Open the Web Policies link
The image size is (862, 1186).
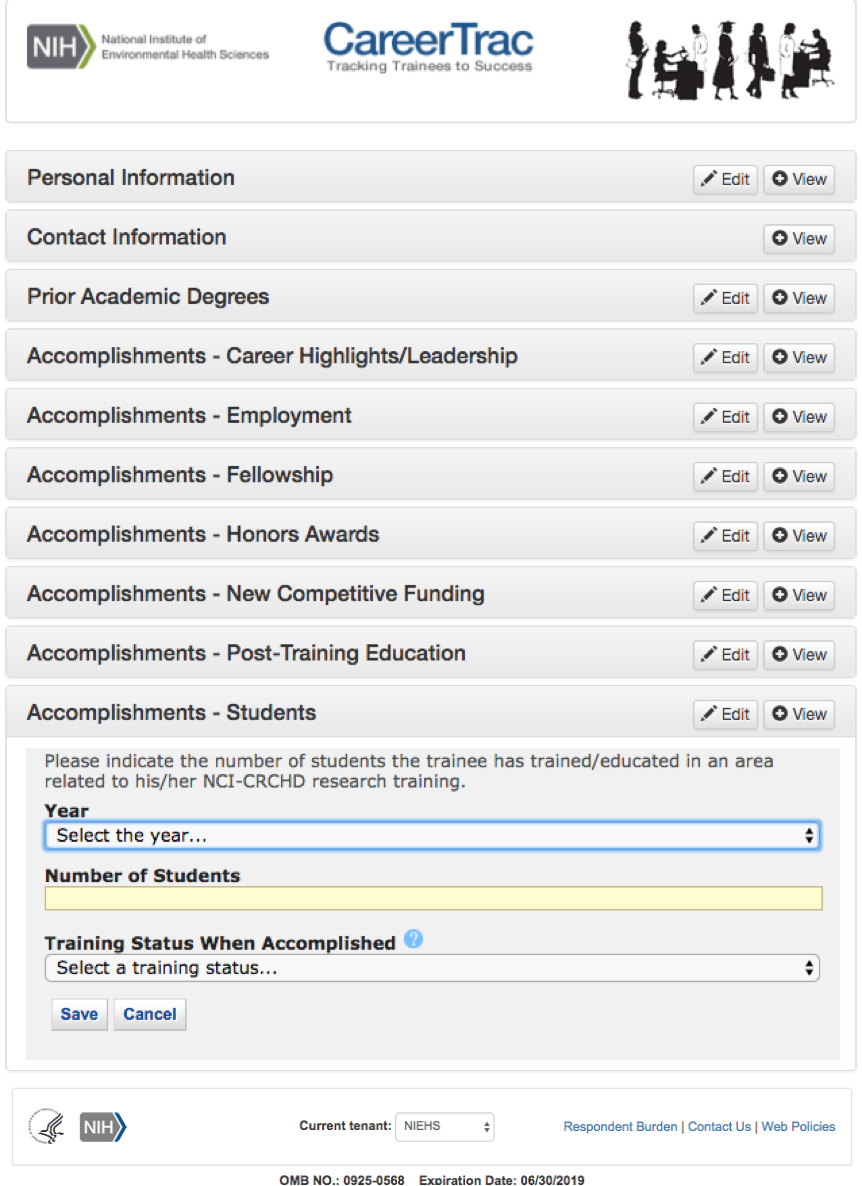coord(798,1126)
